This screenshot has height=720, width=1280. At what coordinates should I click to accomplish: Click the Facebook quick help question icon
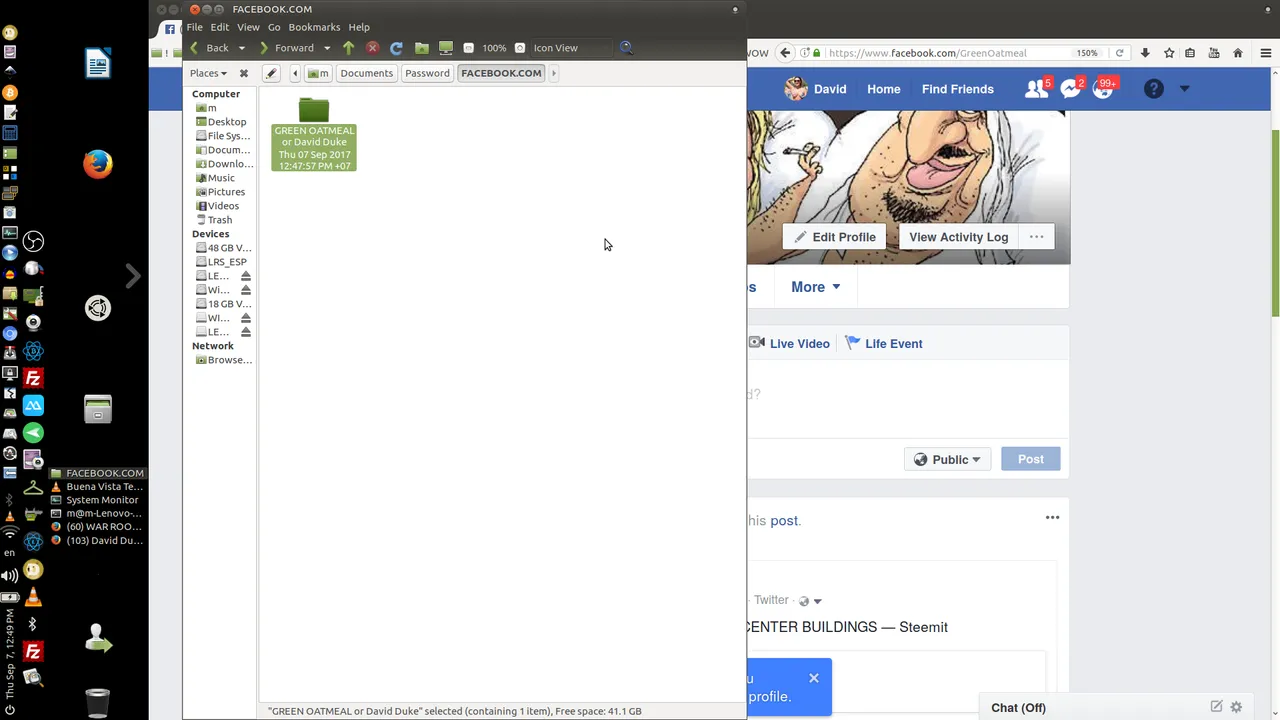click(x=1154, y=89)
